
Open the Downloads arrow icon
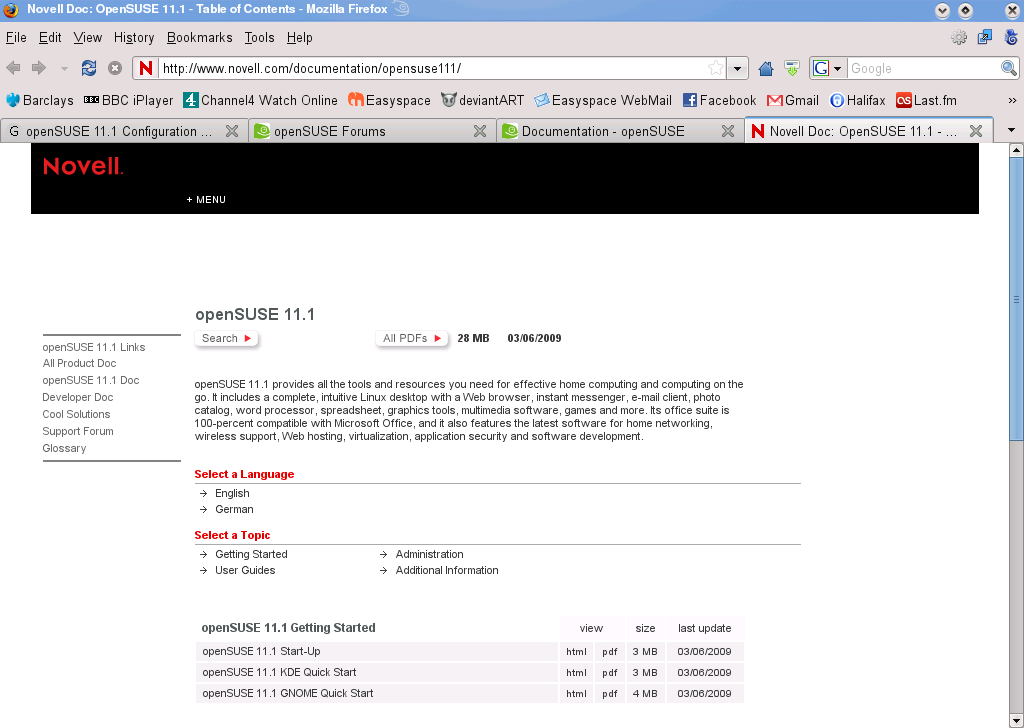point(792,68)
